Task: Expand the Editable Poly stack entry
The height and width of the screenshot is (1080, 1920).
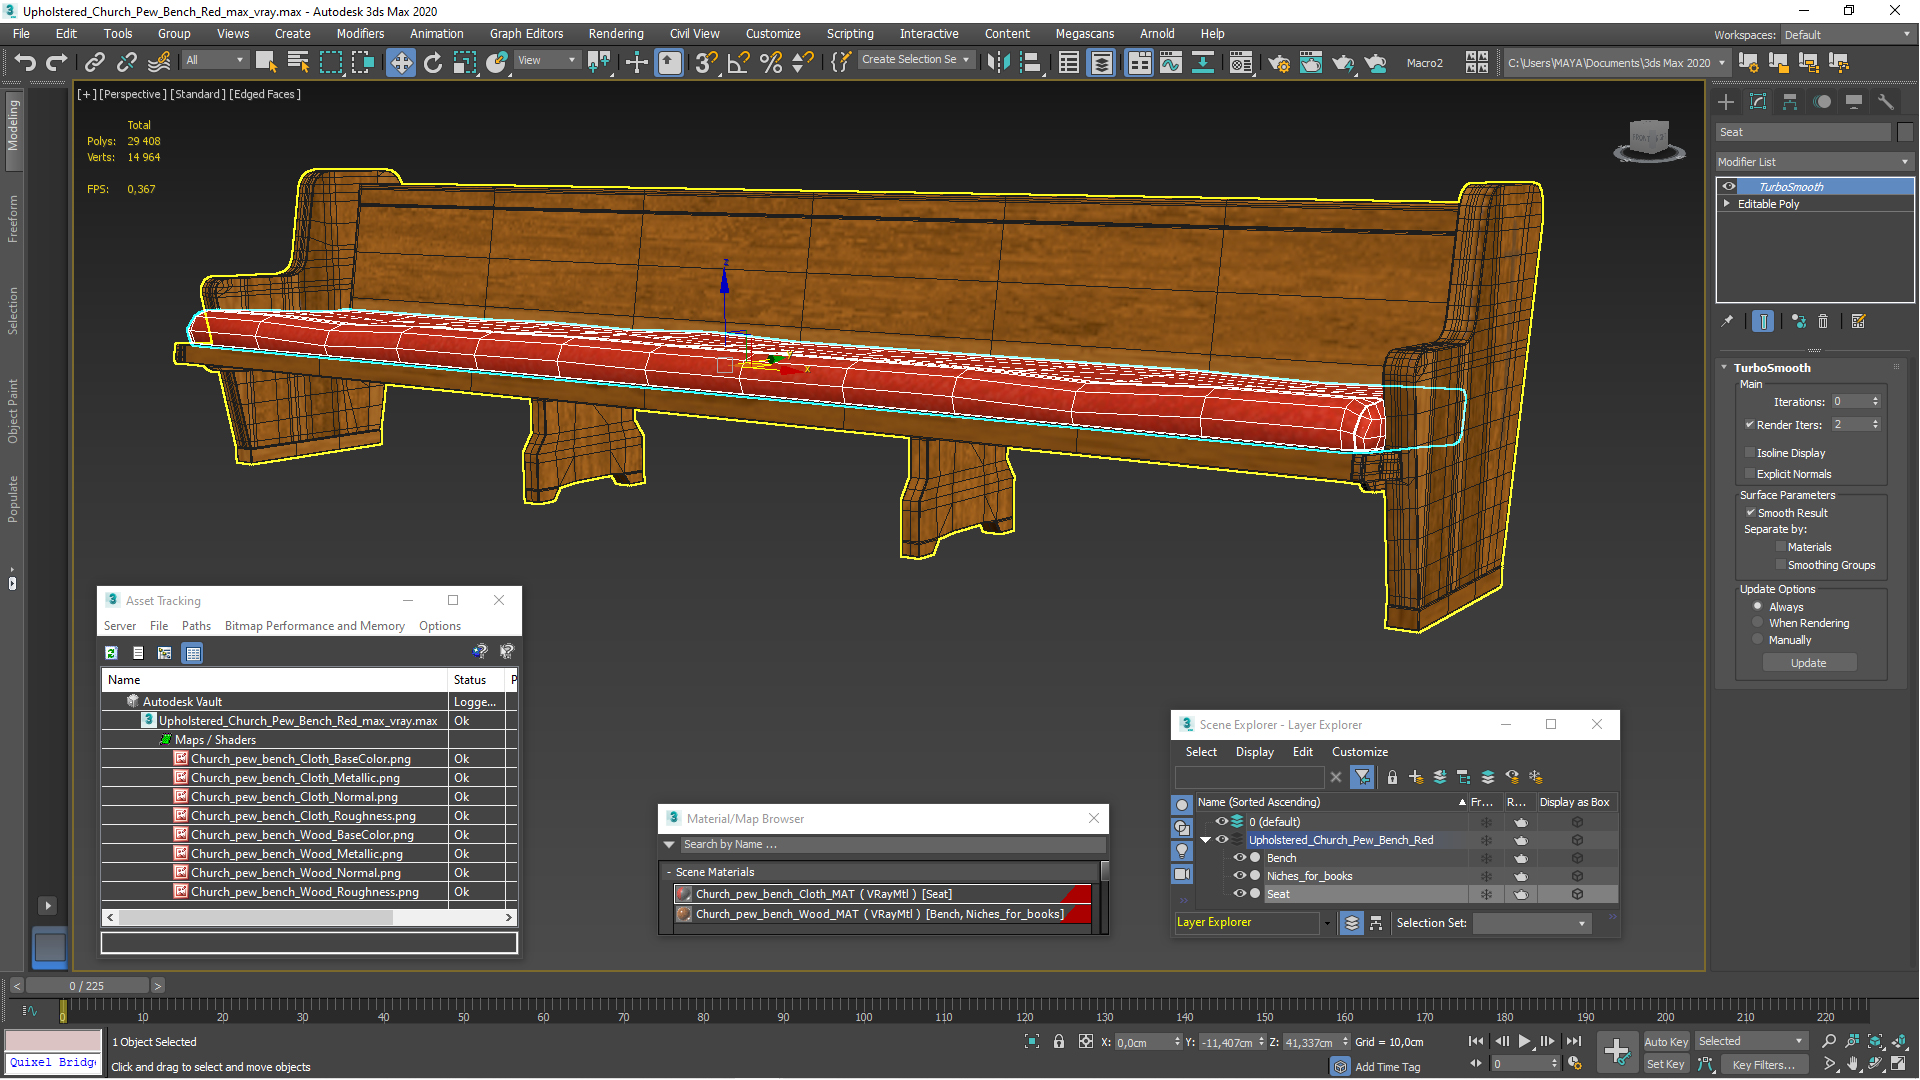Action: [1727, 204]
